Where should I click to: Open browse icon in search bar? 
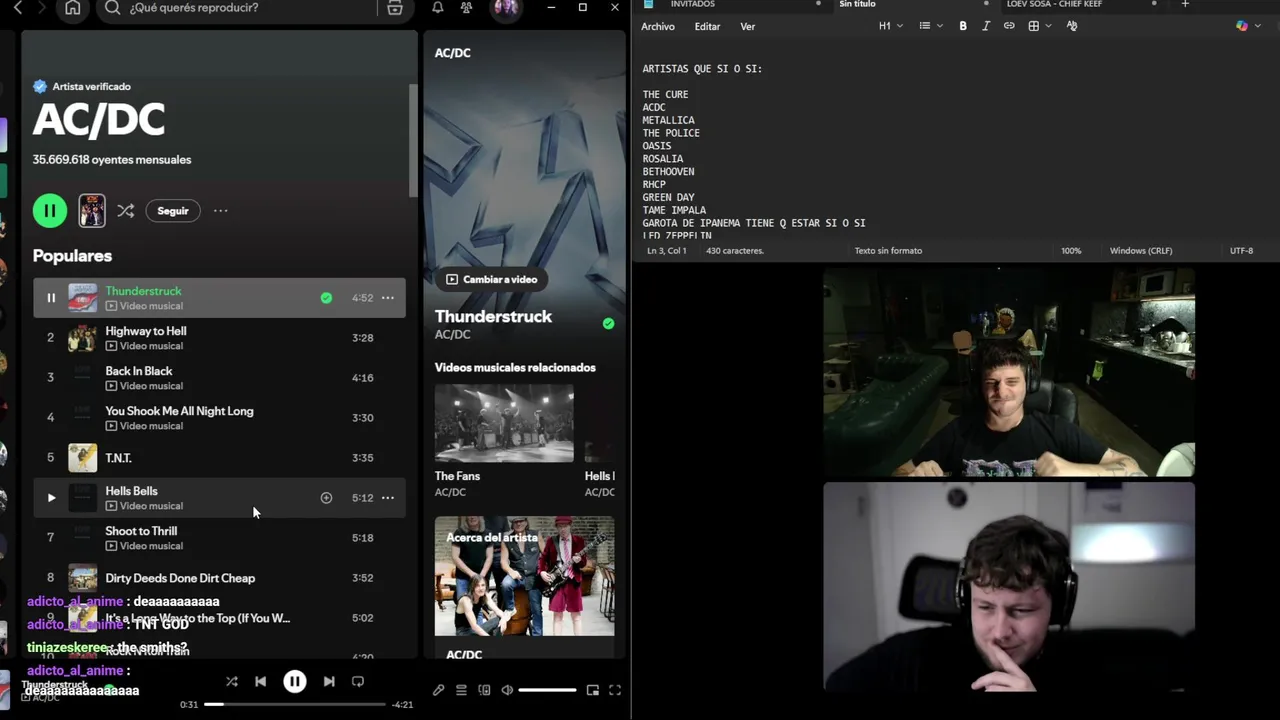(395, 8)
